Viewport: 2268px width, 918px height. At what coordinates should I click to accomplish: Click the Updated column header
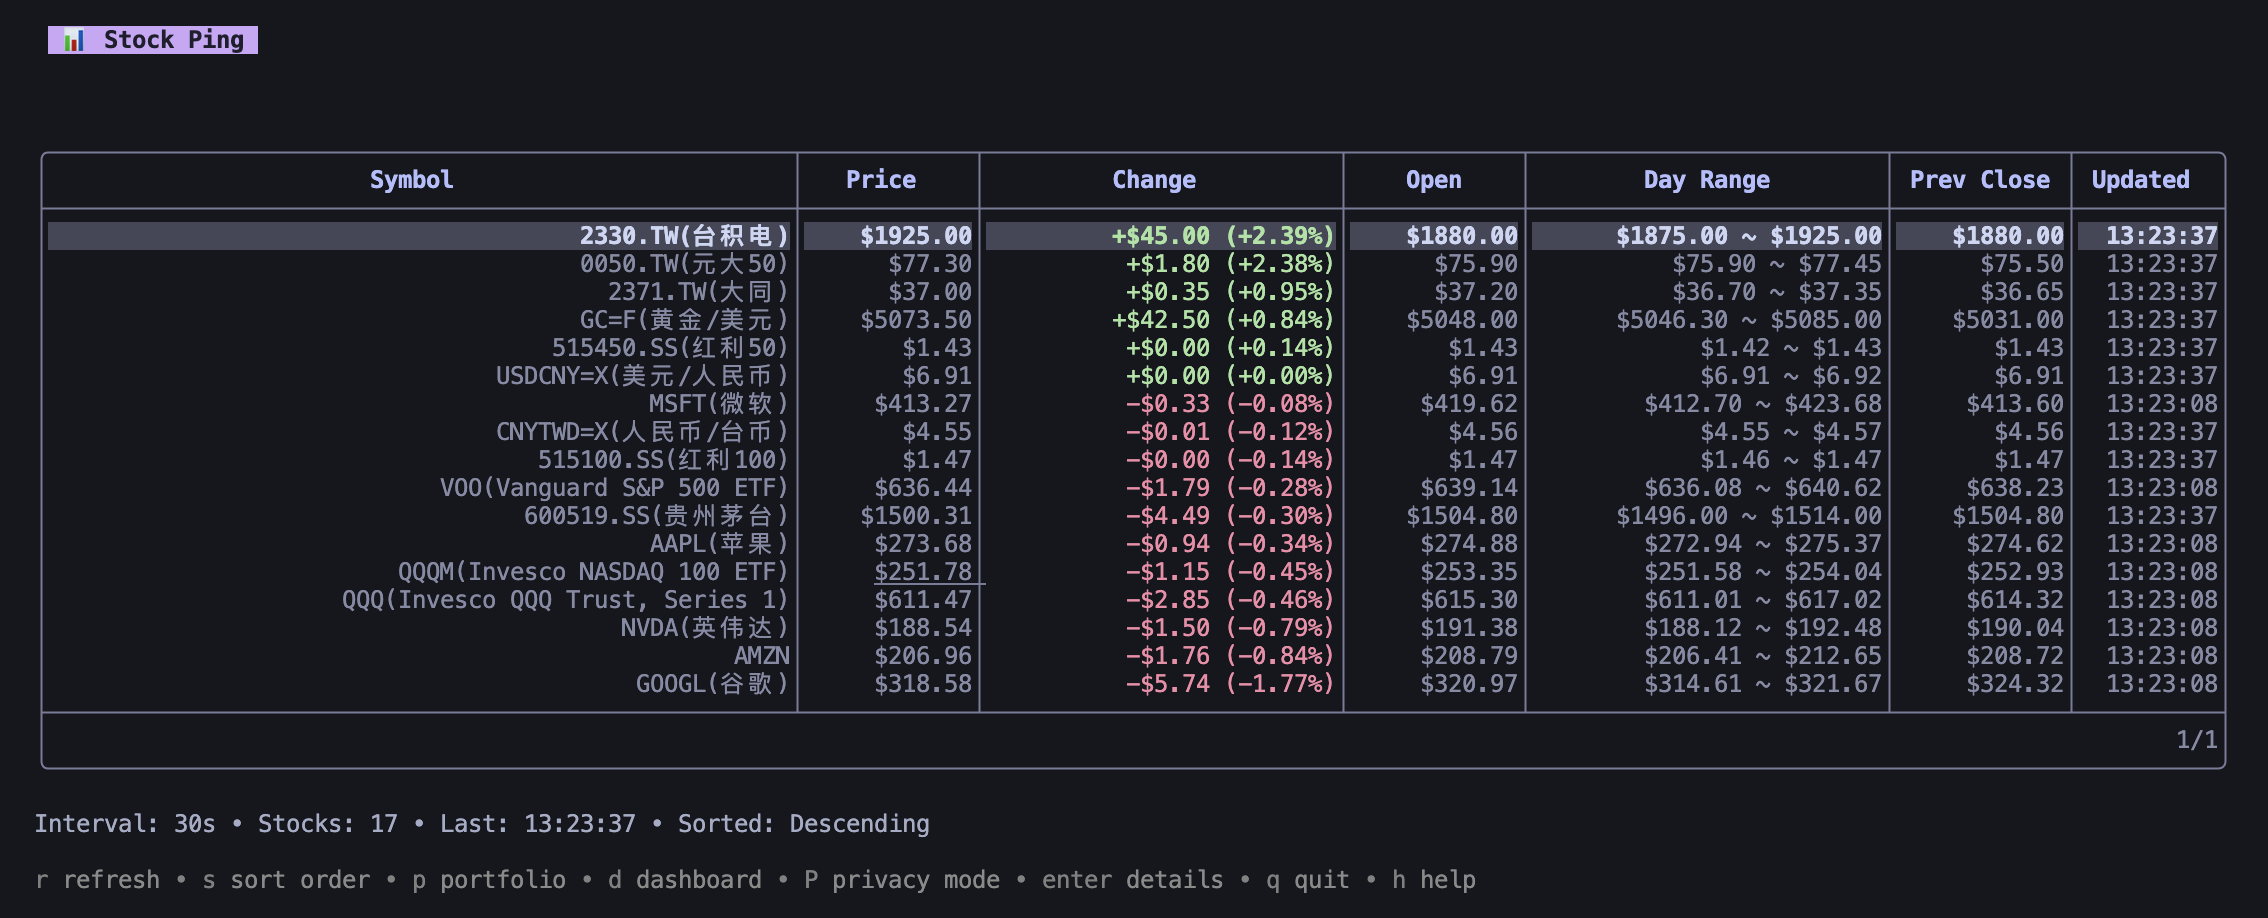[x=2140, y=180]
